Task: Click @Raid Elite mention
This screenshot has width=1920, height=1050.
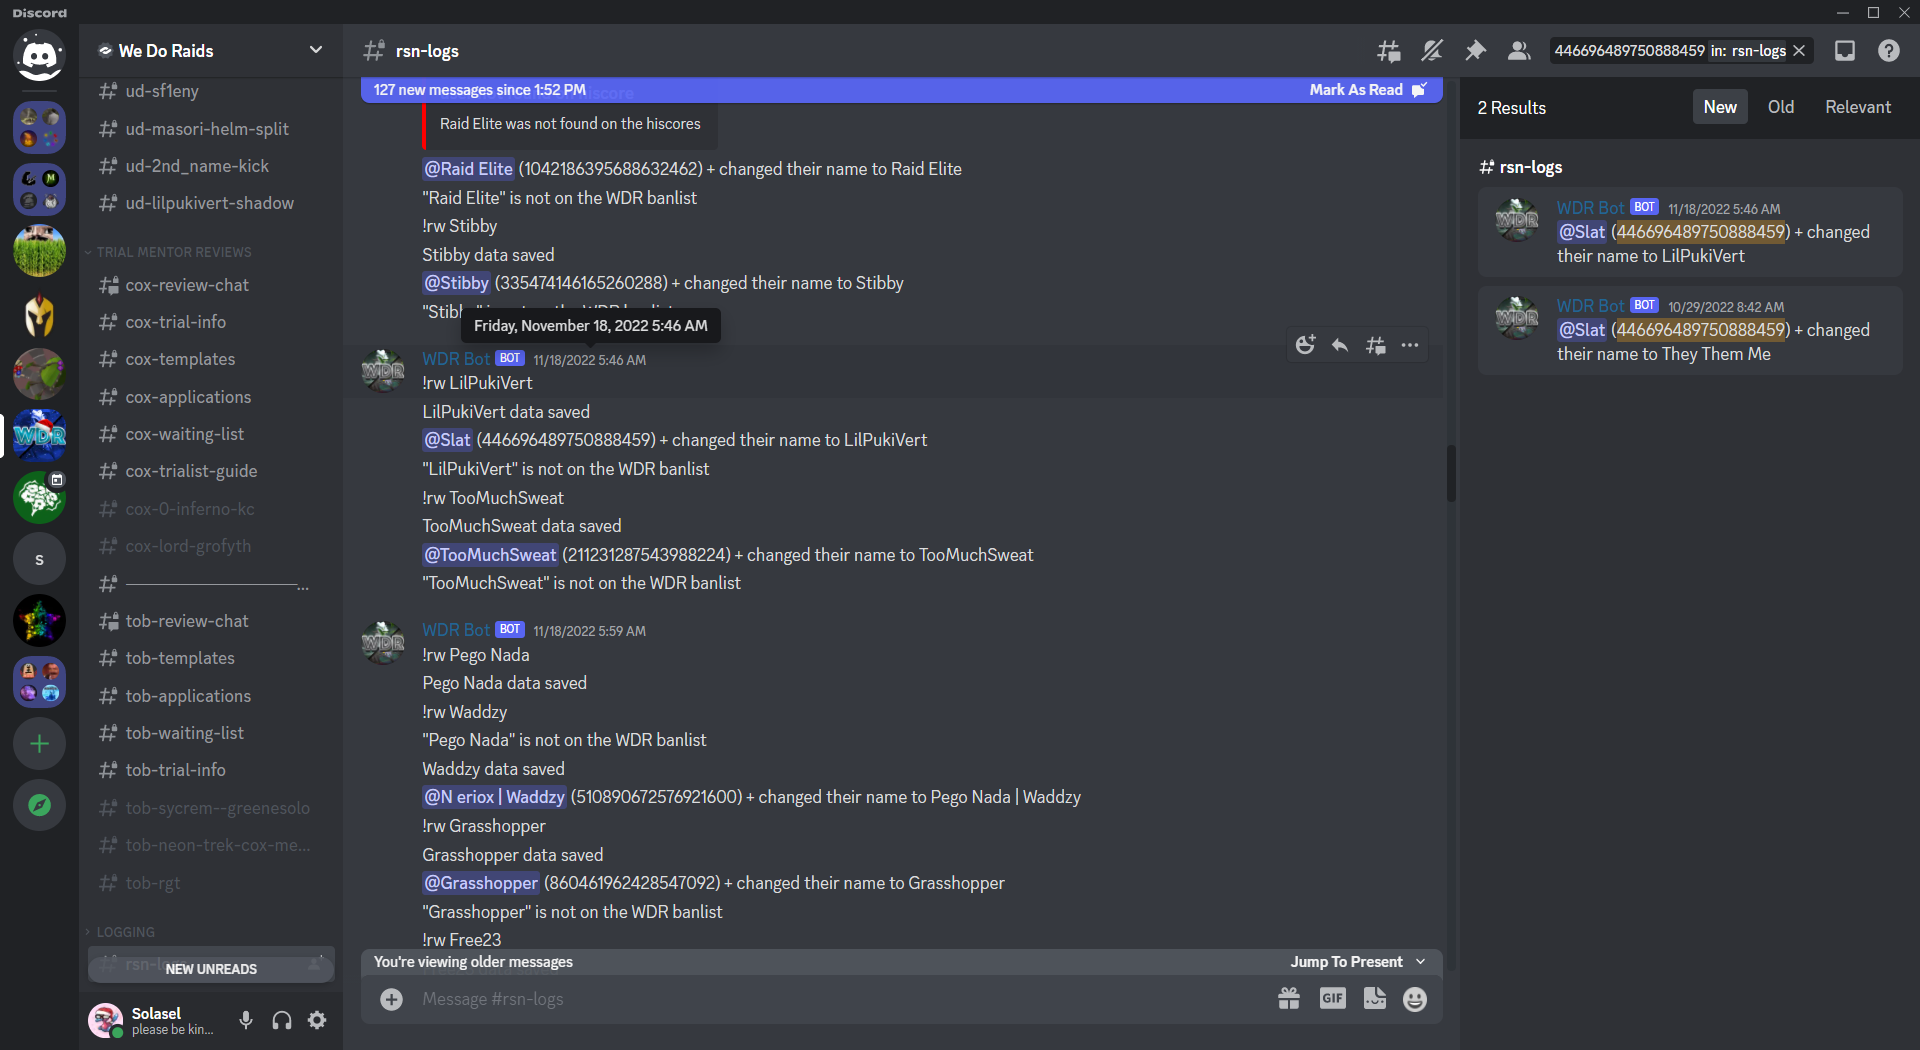Action: pos(468,169)
